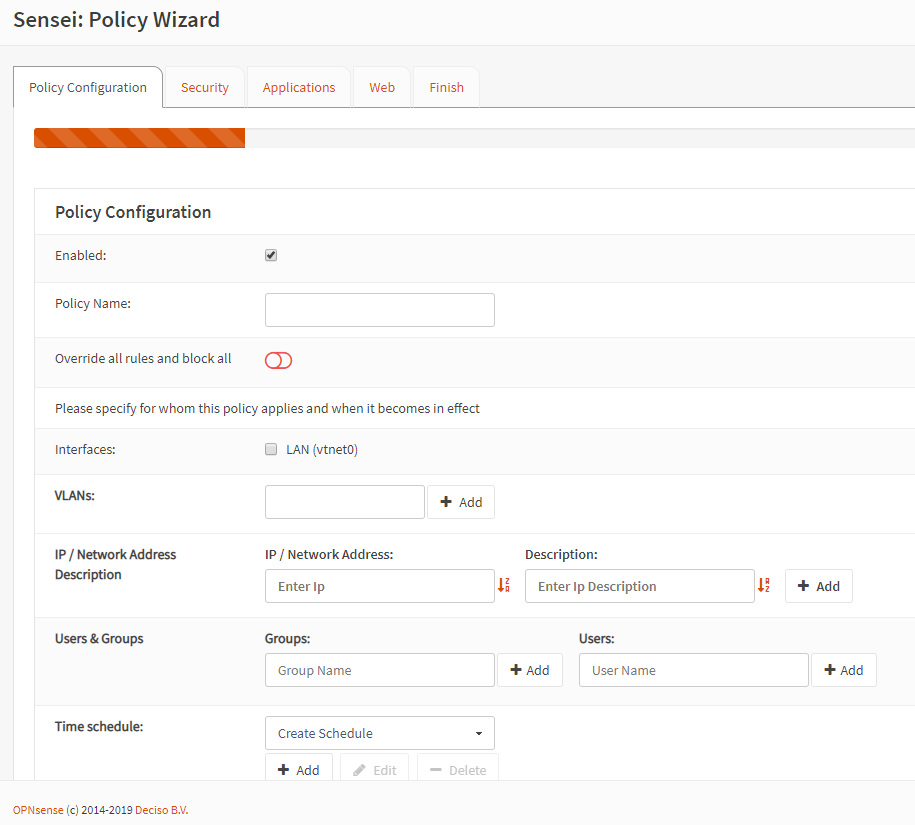Click the pencil Edit icon under Time schedule
Viewport: 915px width, 825px height.
375,769
